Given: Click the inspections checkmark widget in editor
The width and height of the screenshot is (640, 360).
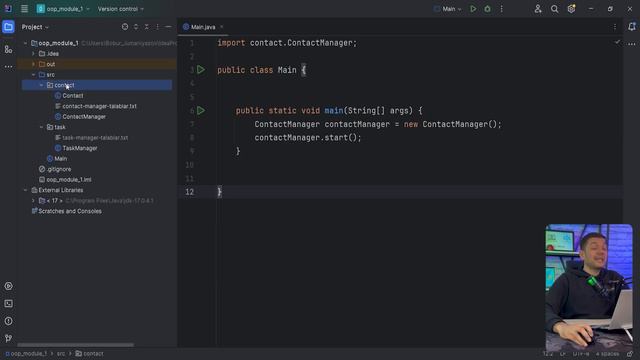Looking at the screenshot, I should click(617, 42).
